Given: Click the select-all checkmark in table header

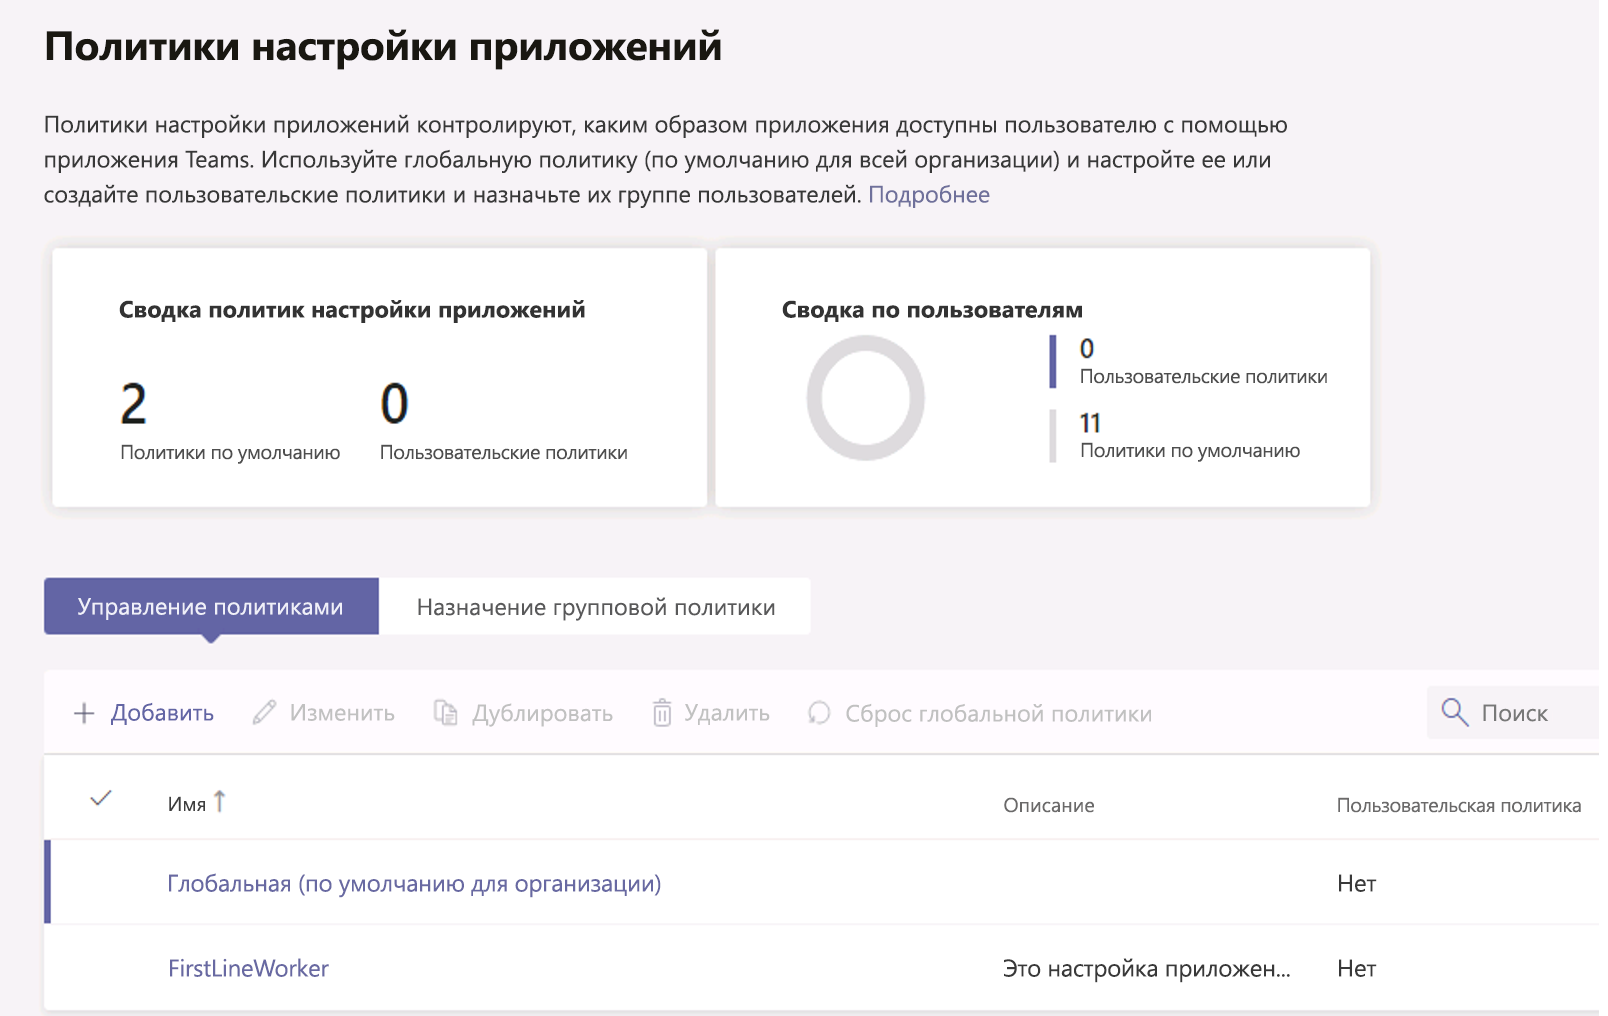Looking at the screenshot, I should click(x=101, y=798).
